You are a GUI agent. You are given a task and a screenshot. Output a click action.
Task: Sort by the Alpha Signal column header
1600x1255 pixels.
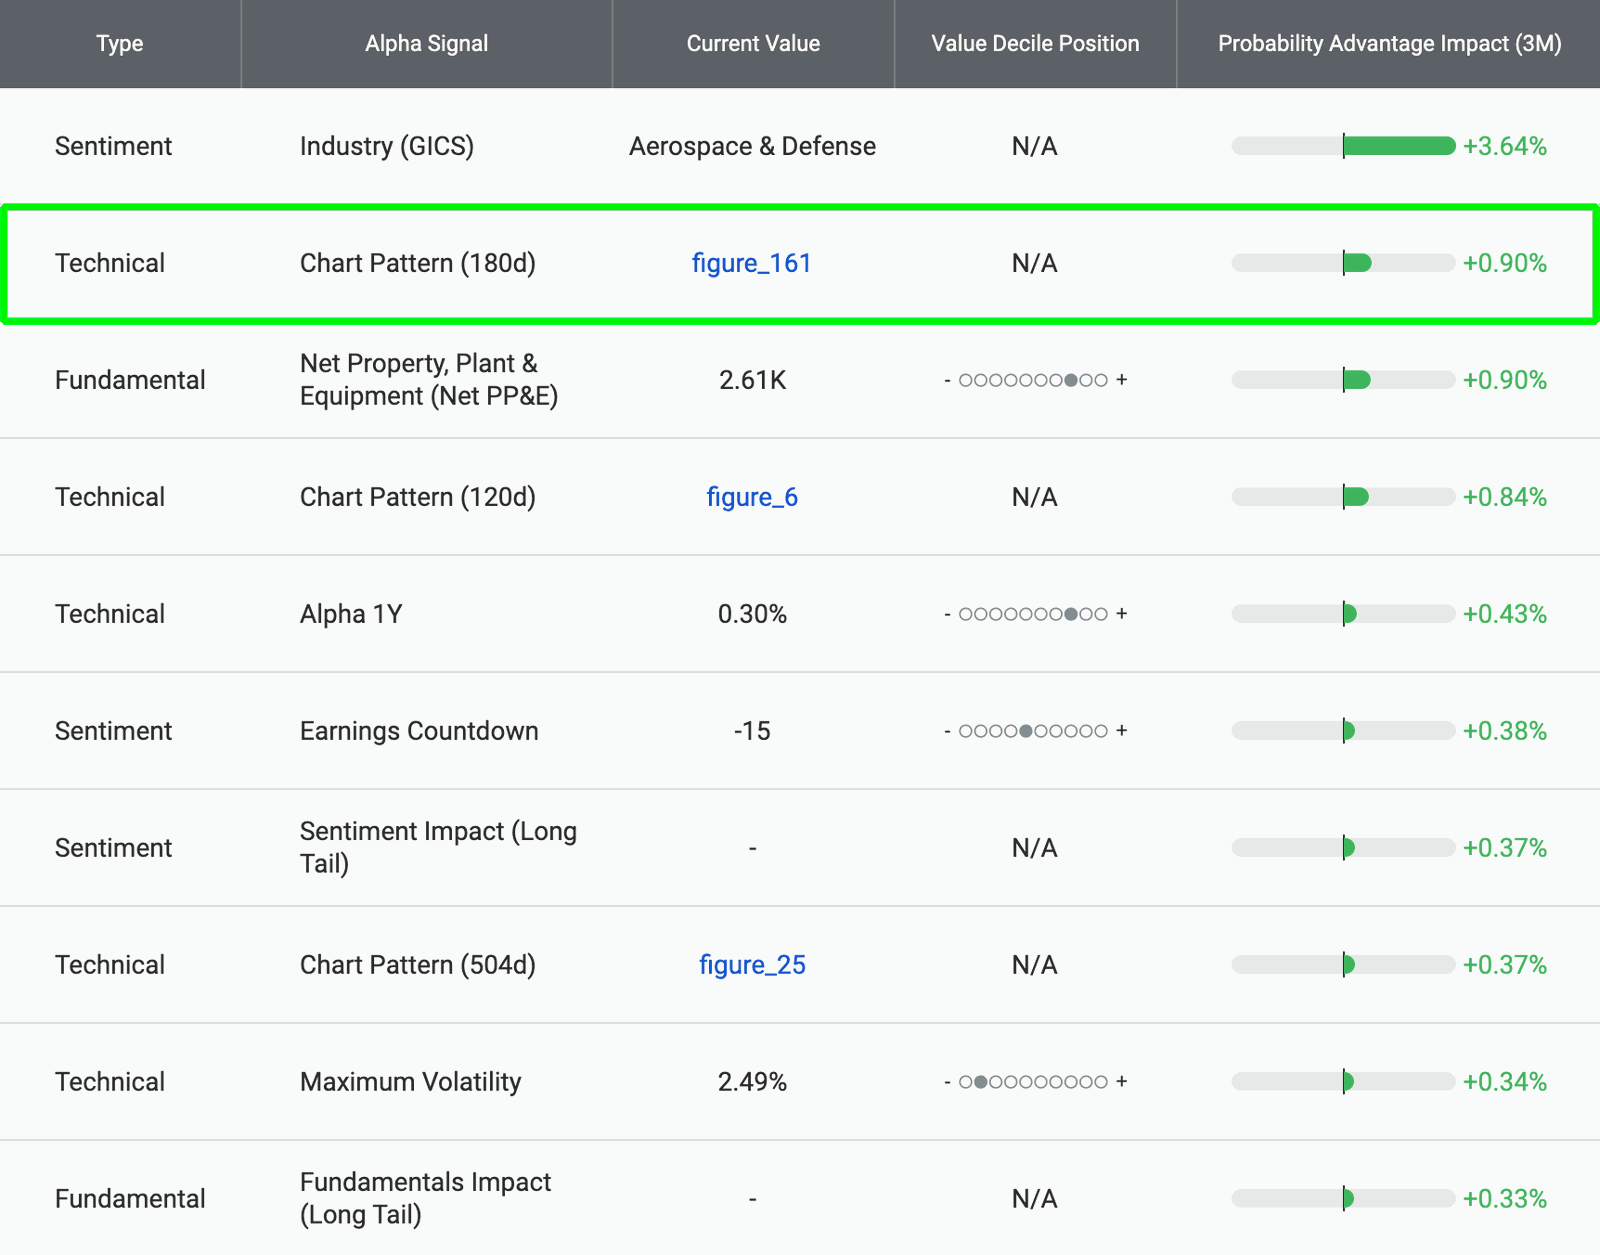click(x=427, y=44)
